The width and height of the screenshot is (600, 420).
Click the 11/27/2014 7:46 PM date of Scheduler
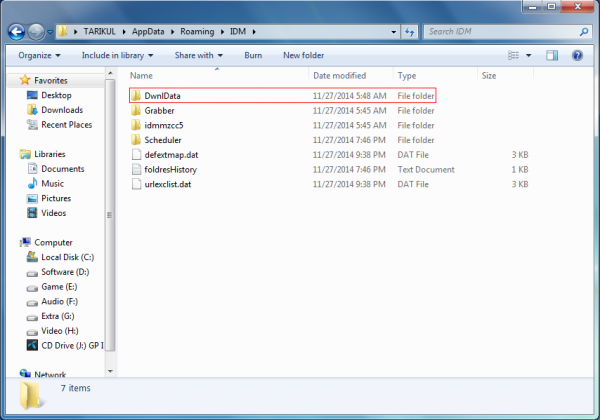[x=349, y=140]
